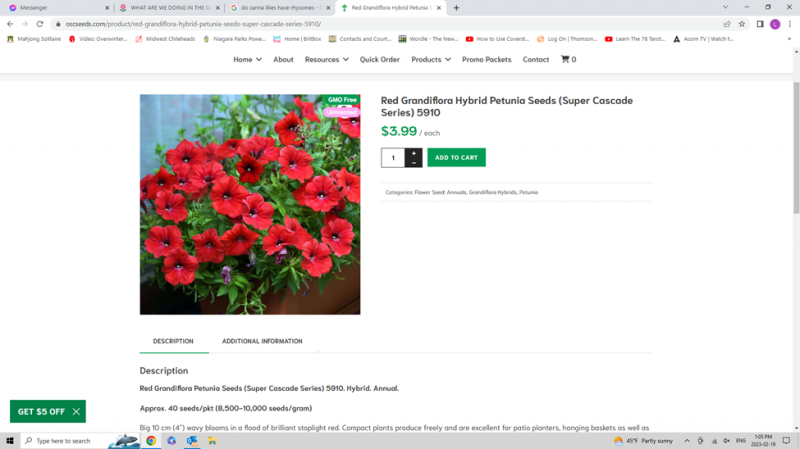Expand the Products dropdown menu
This screenshot has width=800, height=449.
[431, 60]
